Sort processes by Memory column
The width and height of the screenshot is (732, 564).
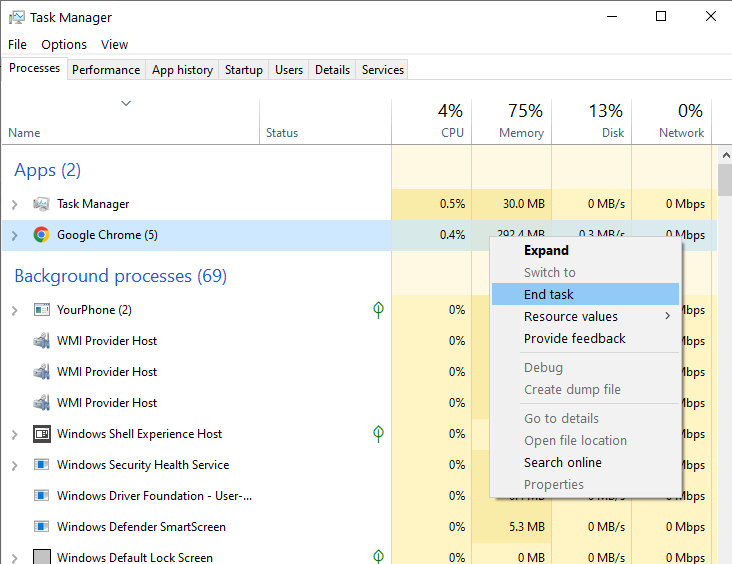click(512, 121)
